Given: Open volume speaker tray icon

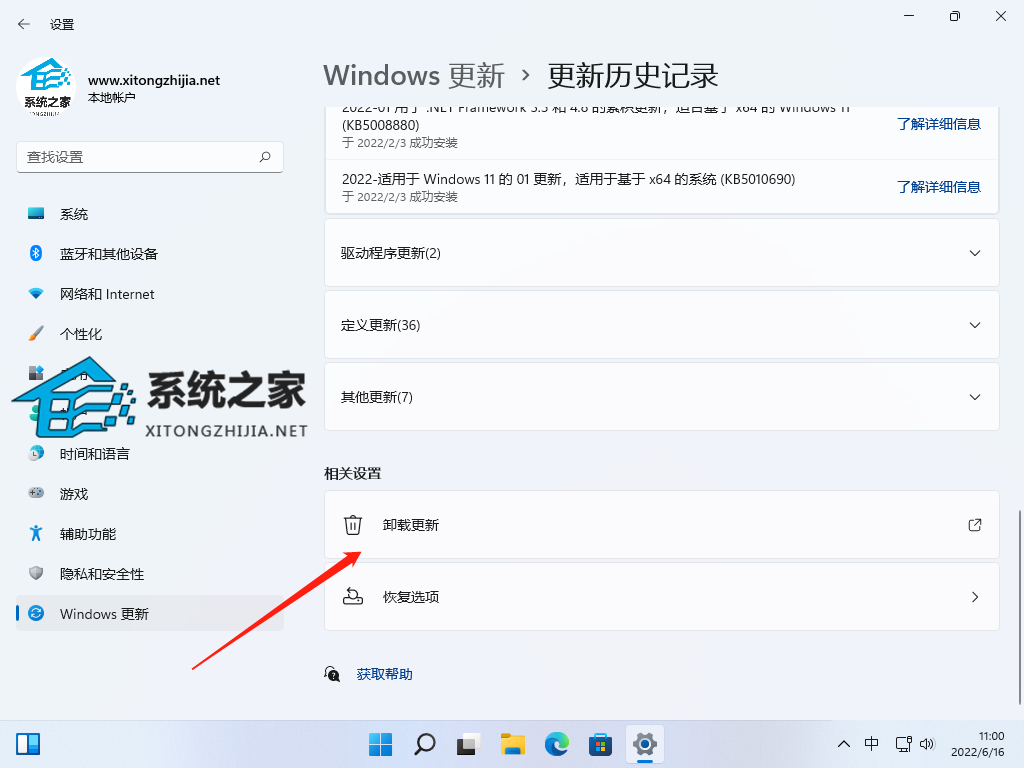Looking at the screenshot, I should 927,744.
